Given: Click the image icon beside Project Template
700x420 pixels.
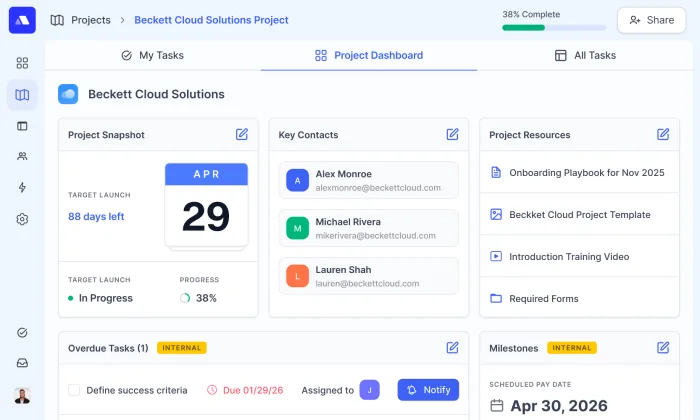Looking at the screenshot, I should (x=496, y=214).
